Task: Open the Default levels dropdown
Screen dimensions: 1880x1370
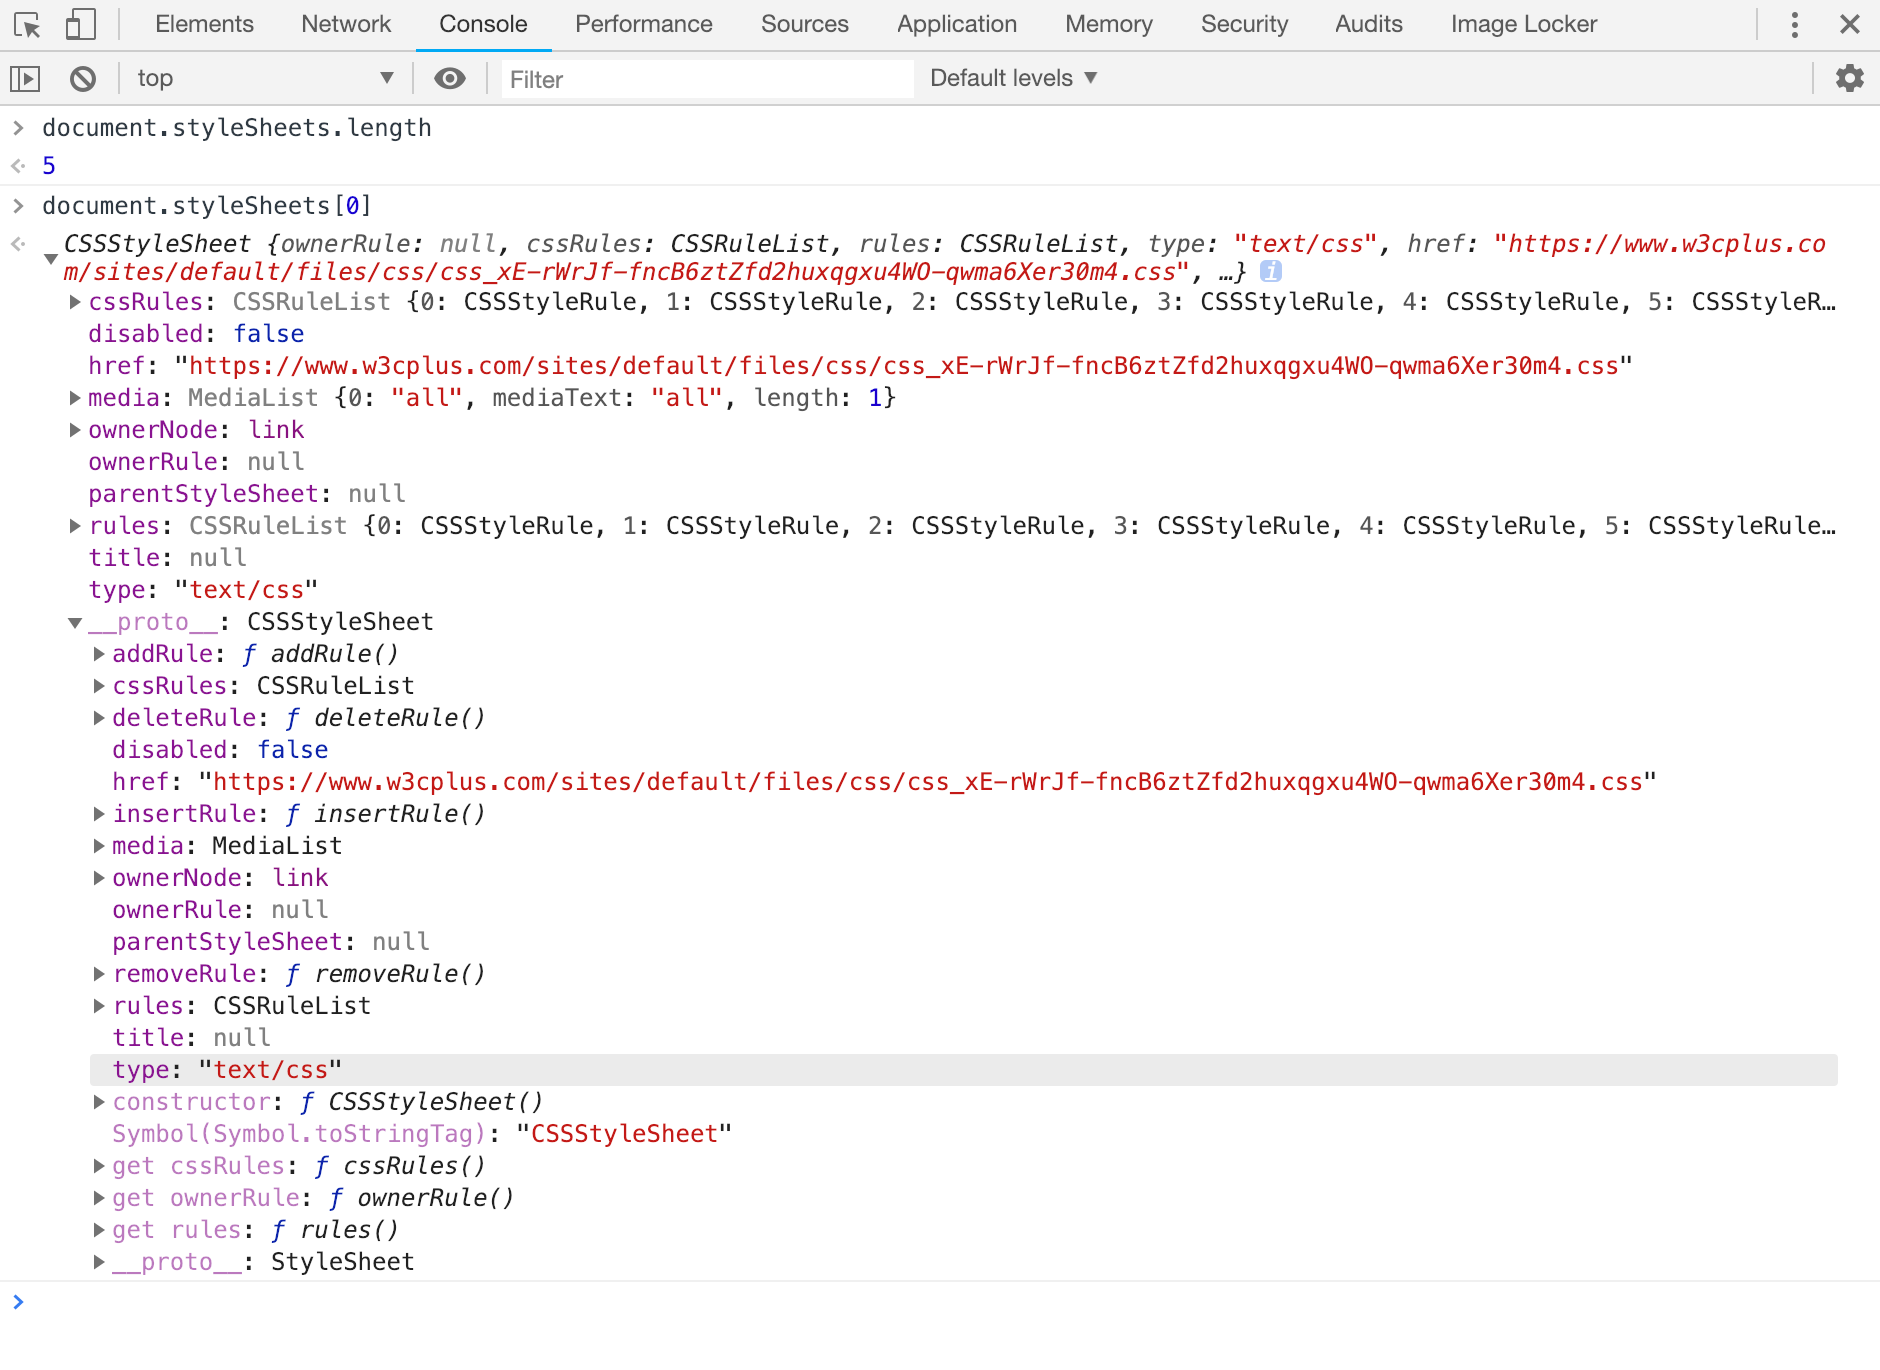Action: pyautogui.click(x=1014, y=78)
